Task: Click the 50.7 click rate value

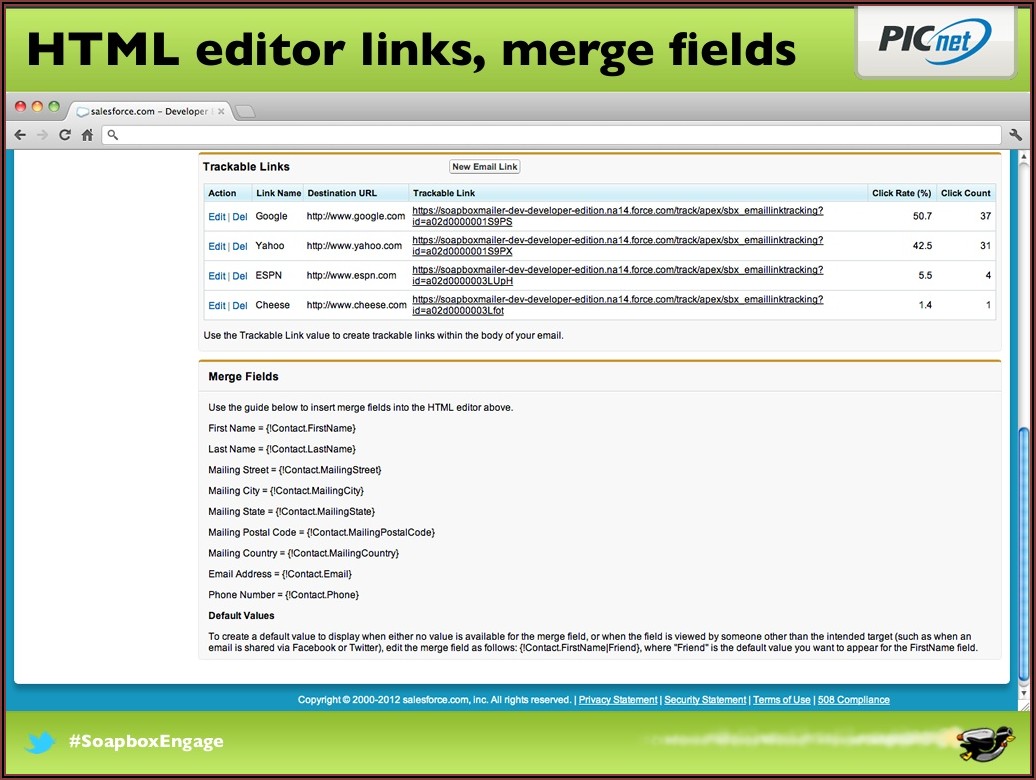Action: point(922,216)
